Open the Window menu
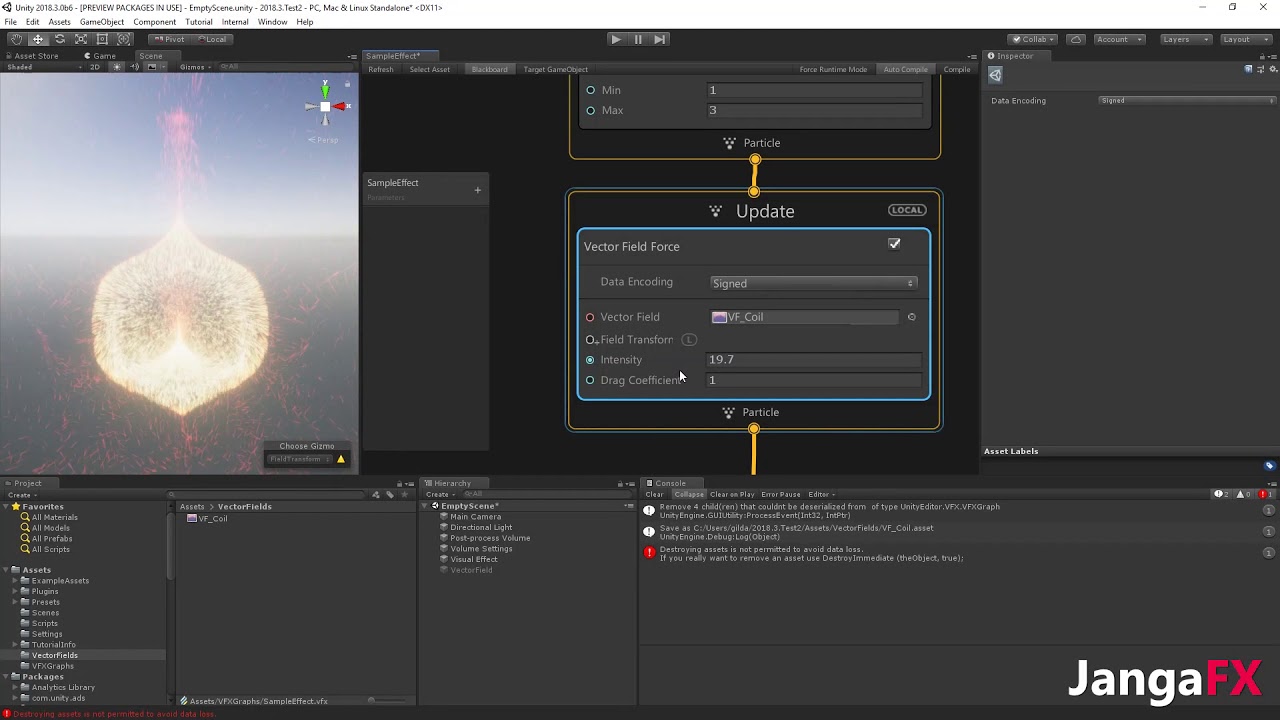1280x720 pixels. (x=273, y=22)
